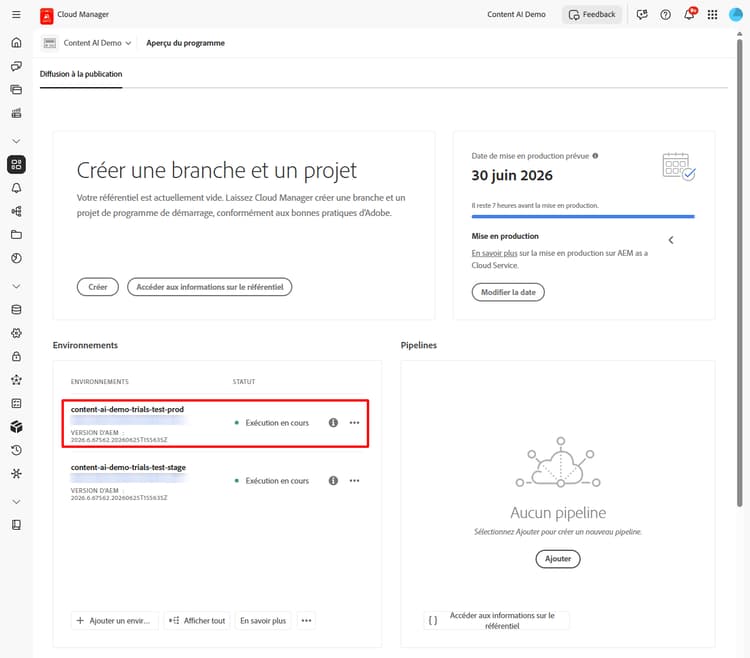This screenshot has width=750, height=658.
Task: Click the bell icon in the left sidebar
Action: (x=16, y=188)
